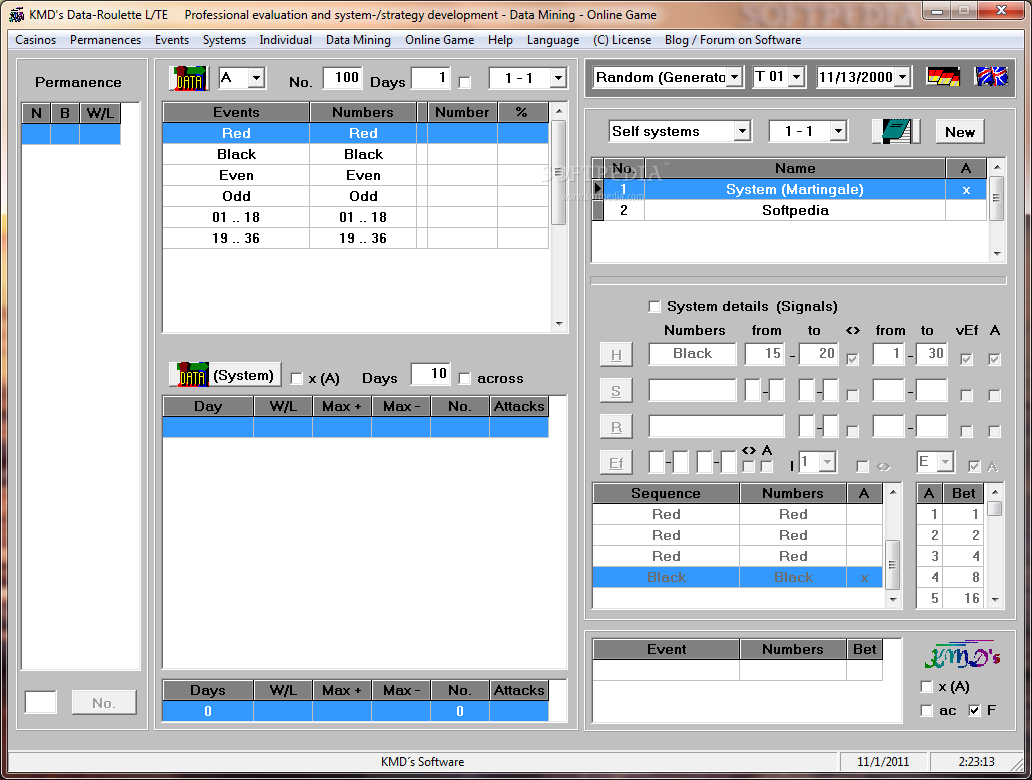
Task: Open the Language menu
Action: (553, 40)
